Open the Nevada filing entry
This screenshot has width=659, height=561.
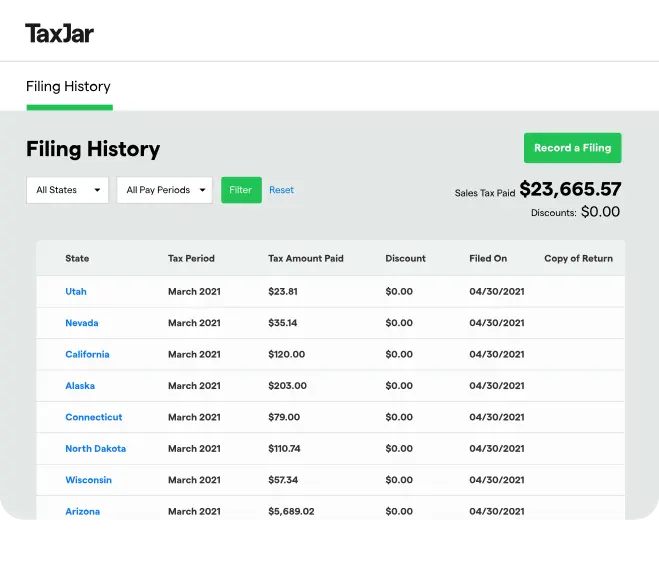coord(82,323)
